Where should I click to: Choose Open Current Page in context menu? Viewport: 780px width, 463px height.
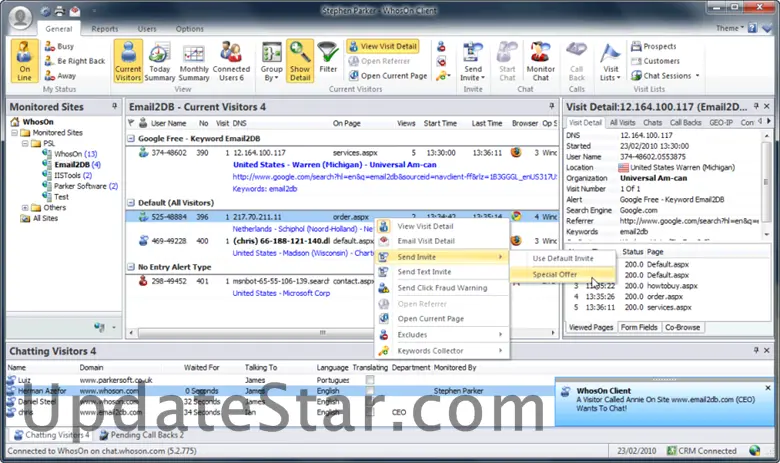click(442, 319)
